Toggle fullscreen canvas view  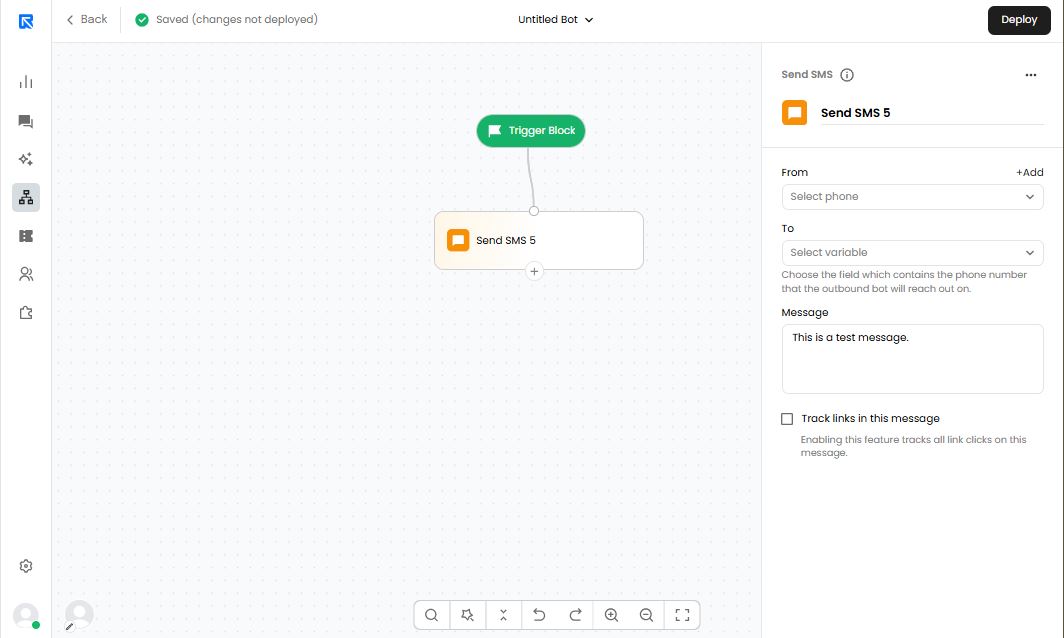click(682, 615)
